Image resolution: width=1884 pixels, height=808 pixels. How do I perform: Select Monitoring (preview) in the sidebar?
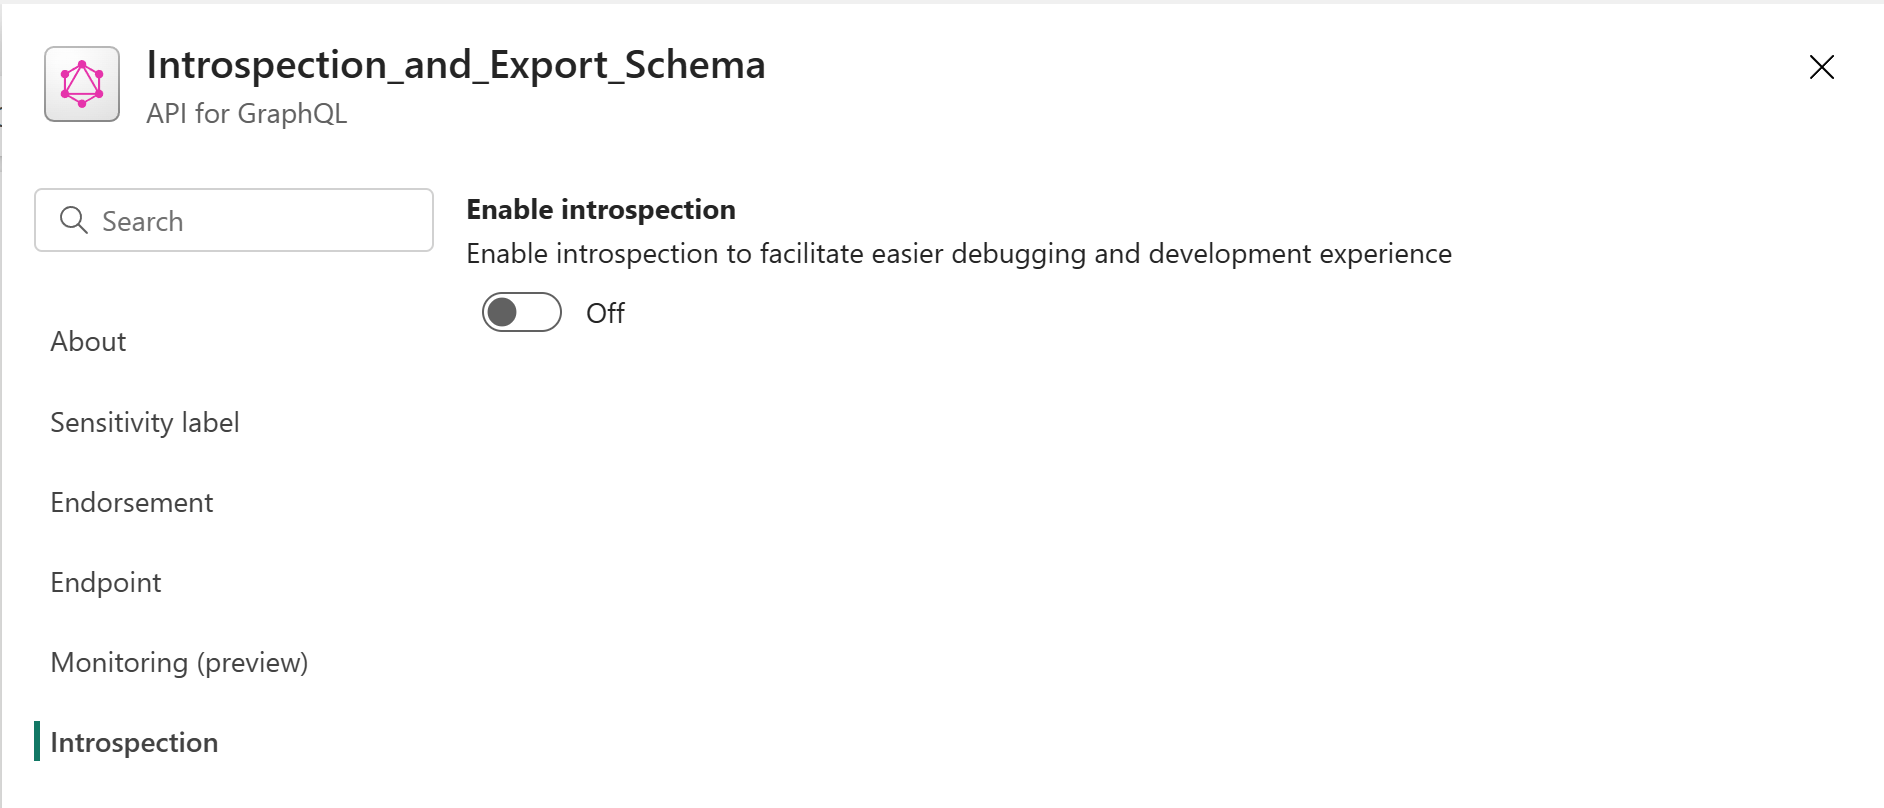pyautogui.click(x=179, y=662)
